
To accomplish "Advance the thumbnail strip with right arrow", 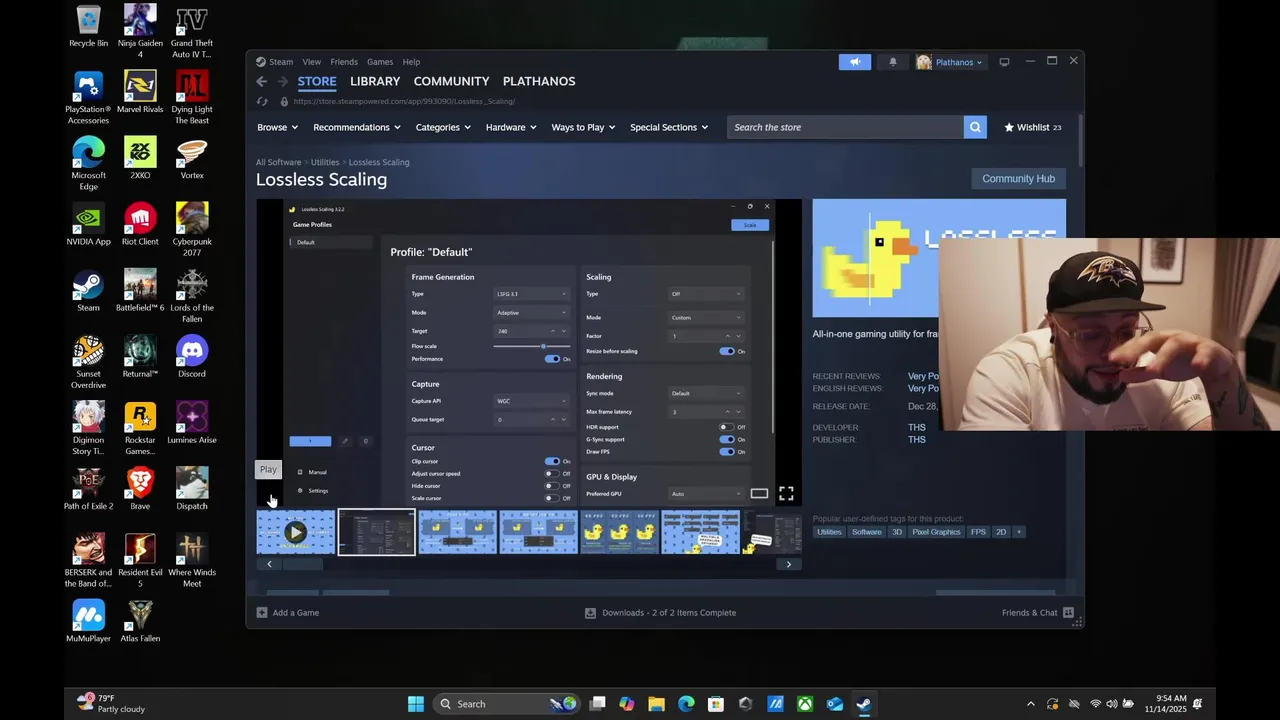I will (x=788, y=564).
